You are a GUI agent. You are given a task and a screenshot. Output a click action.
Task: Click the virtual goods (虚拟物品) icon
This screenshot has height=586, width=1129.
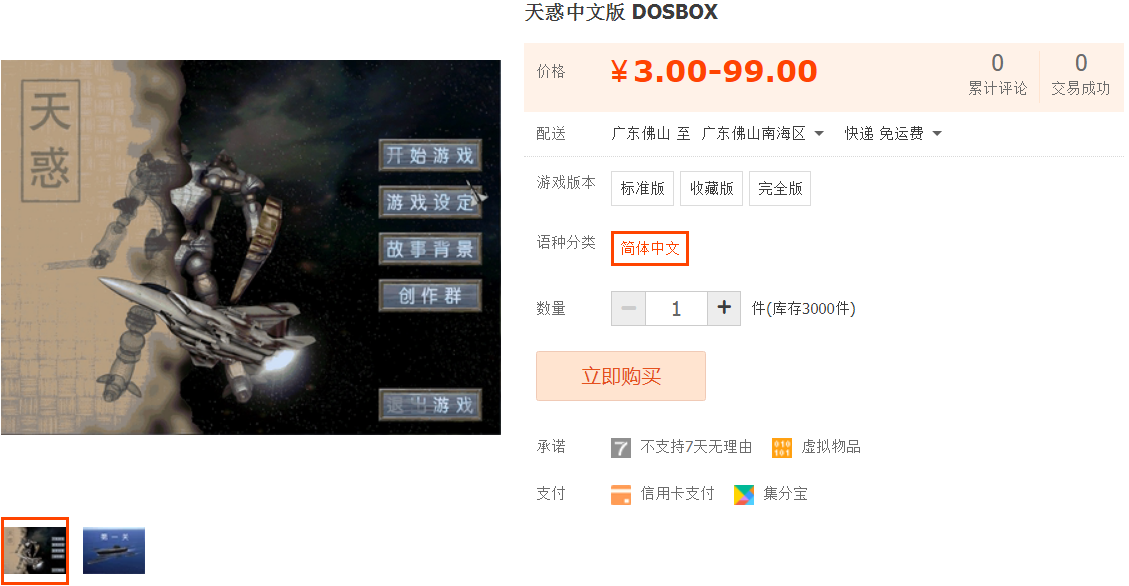[x=782, y=448]
